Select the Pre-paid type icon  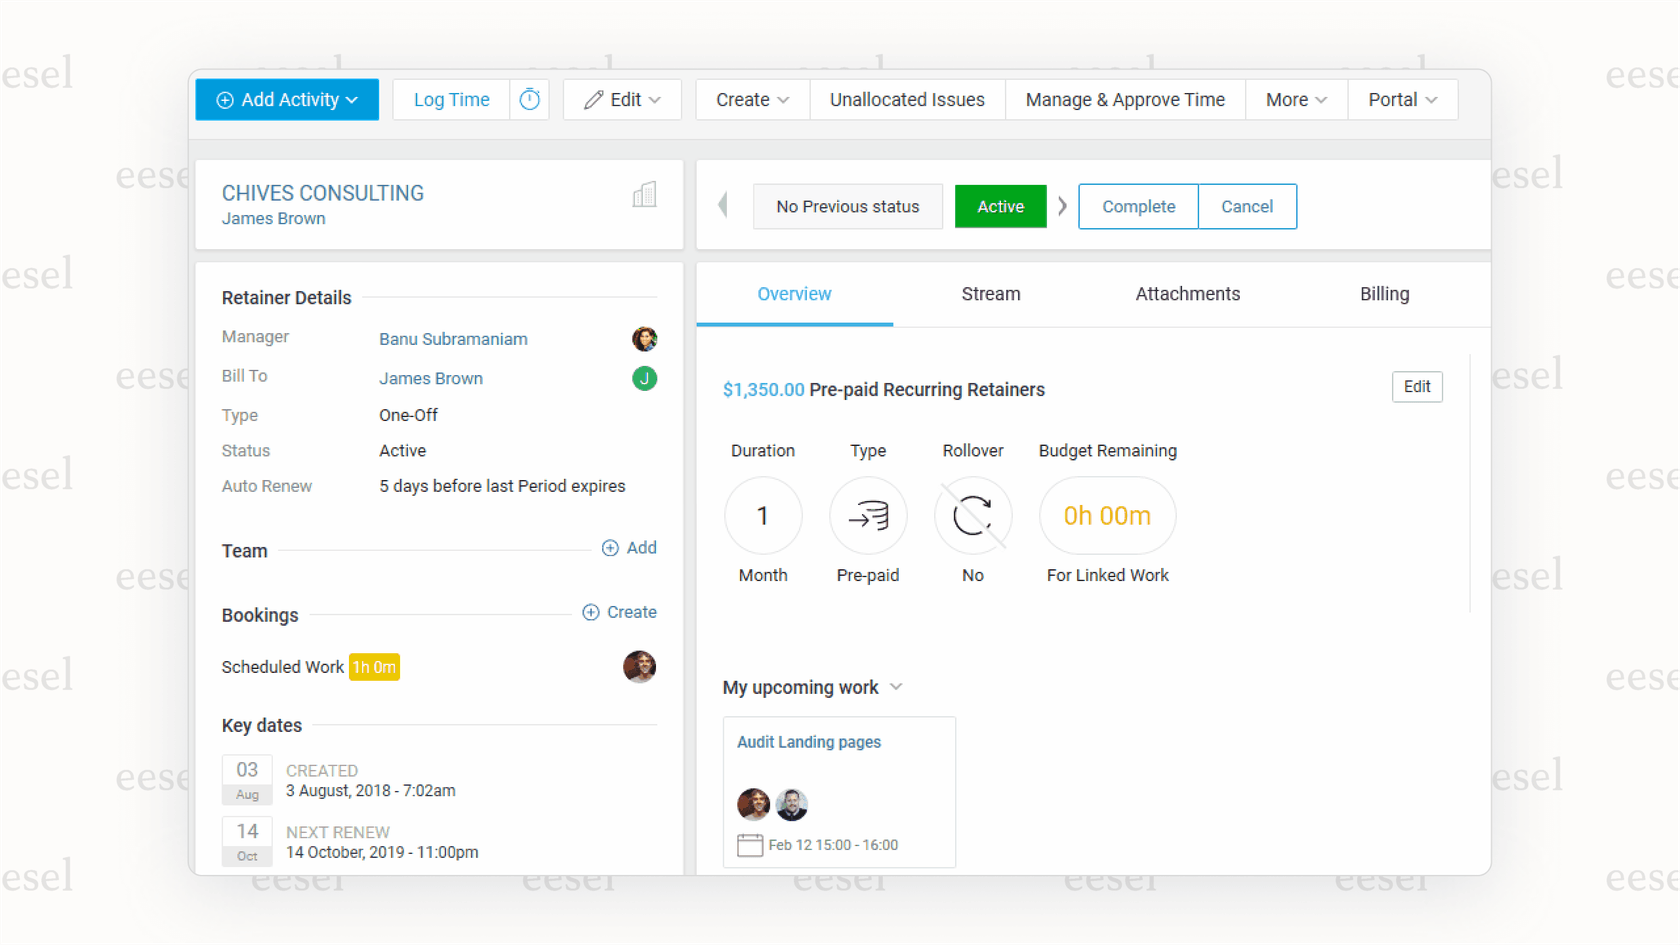(867, 515)
